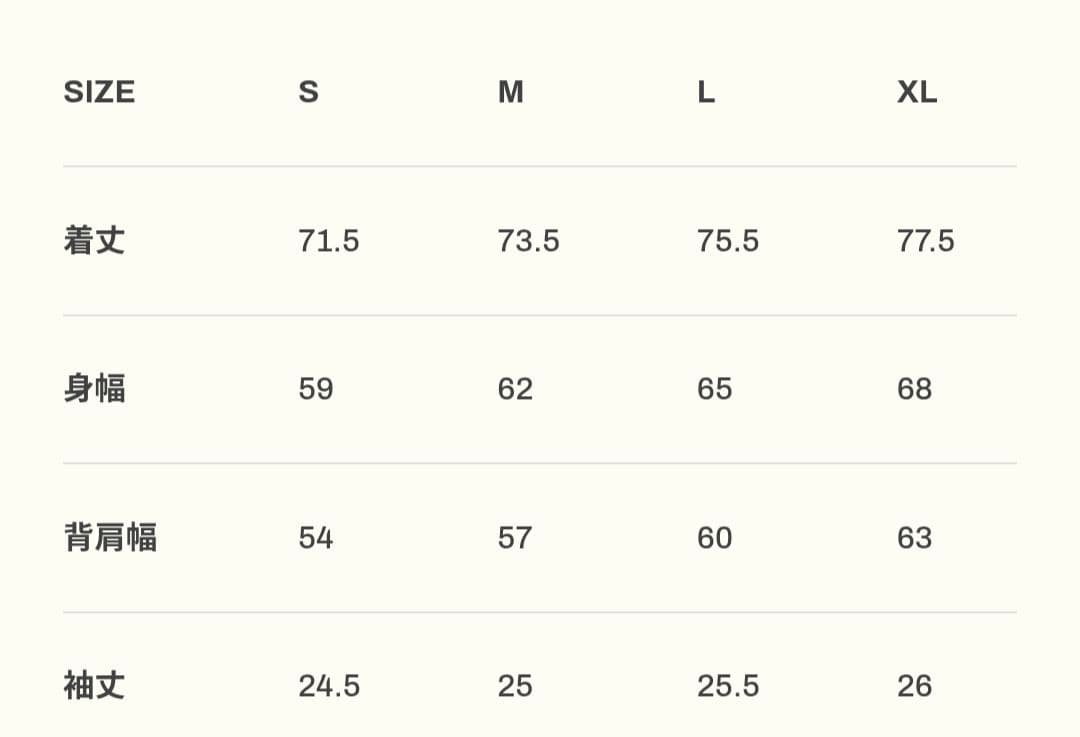Select the 袖丈 row label

click(94, 686)
